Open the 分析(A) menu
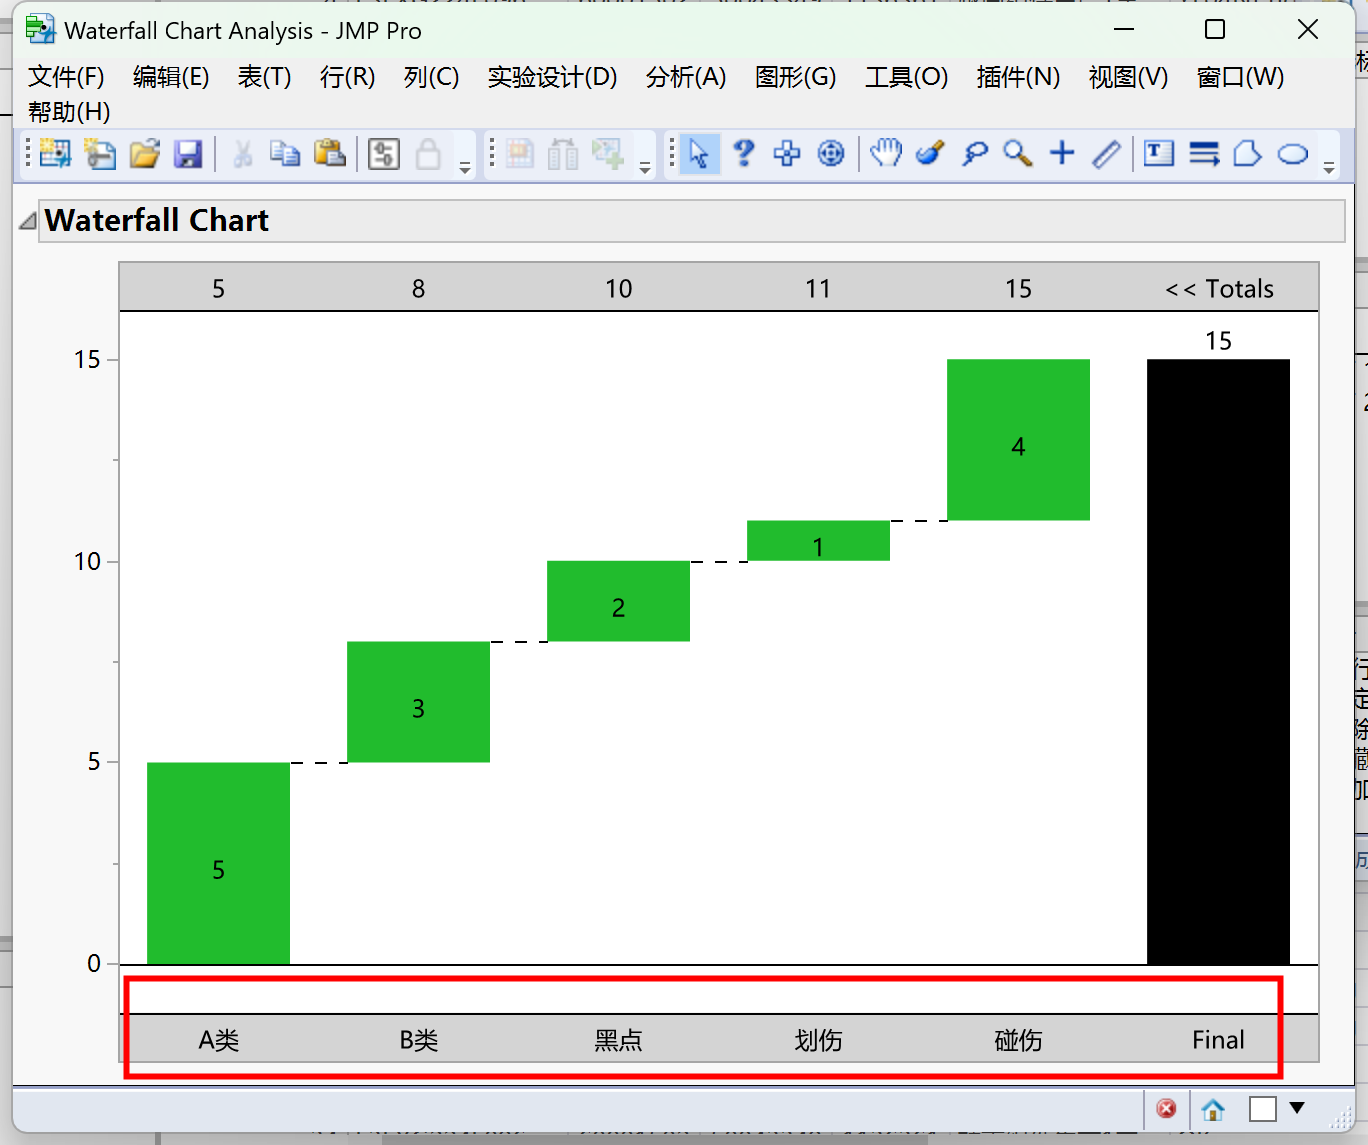This screenshot has height=1145, width=1368. click(x=686, y=77)
